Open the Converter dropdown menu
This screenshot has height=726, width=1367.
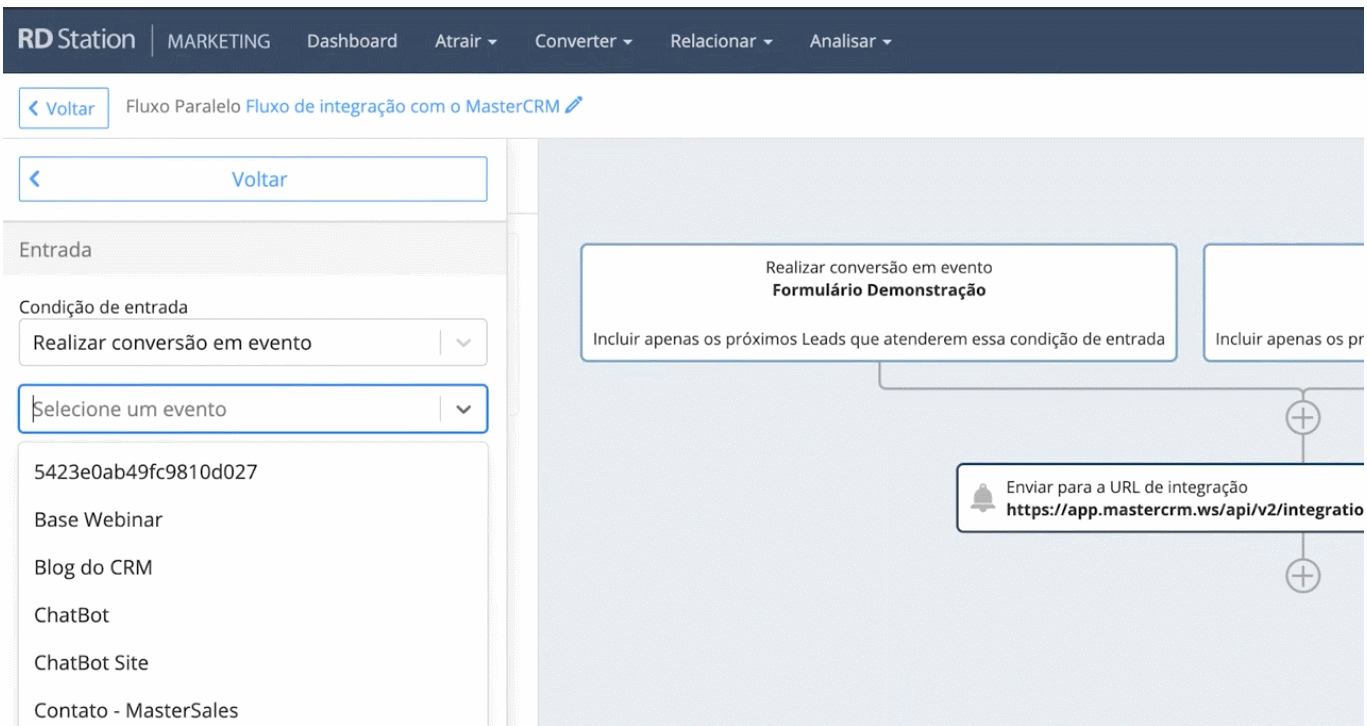584,42
